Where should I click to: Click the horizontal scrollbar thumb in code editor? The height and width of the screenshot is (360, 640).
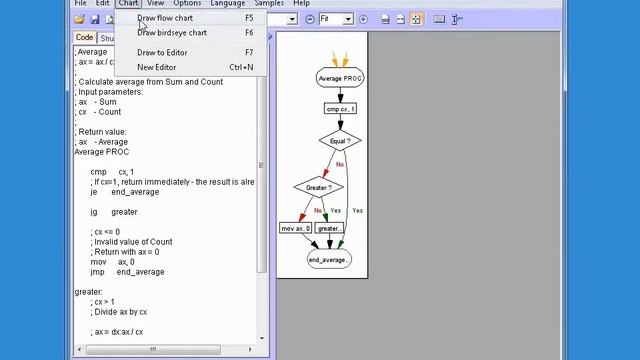[153, 349]
